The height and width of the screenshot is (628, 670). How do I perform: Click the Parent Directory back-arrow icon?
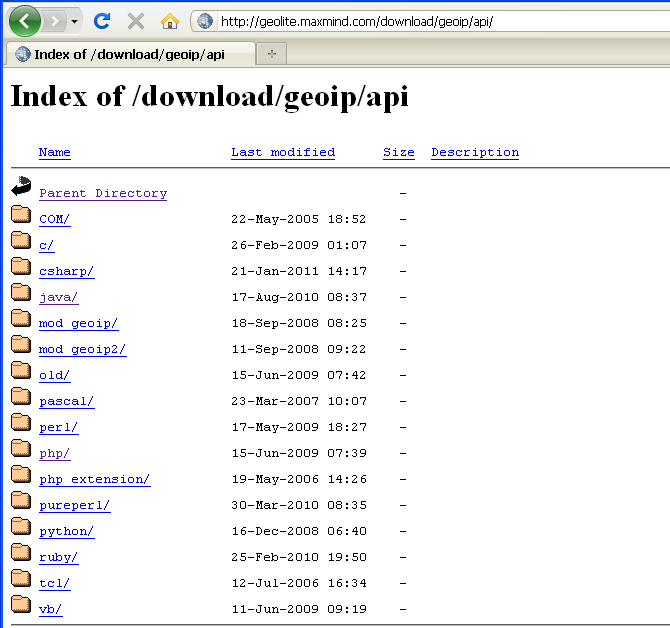point(22,187)
